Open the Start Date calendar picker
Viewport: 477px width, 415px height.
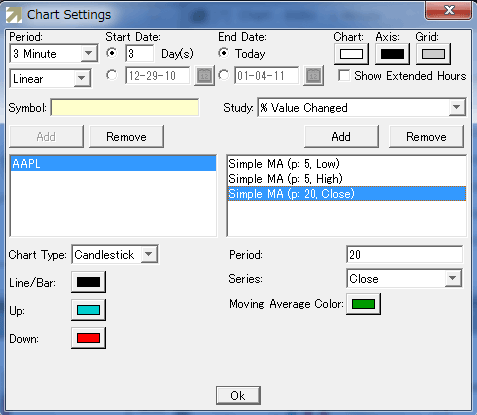204,76
